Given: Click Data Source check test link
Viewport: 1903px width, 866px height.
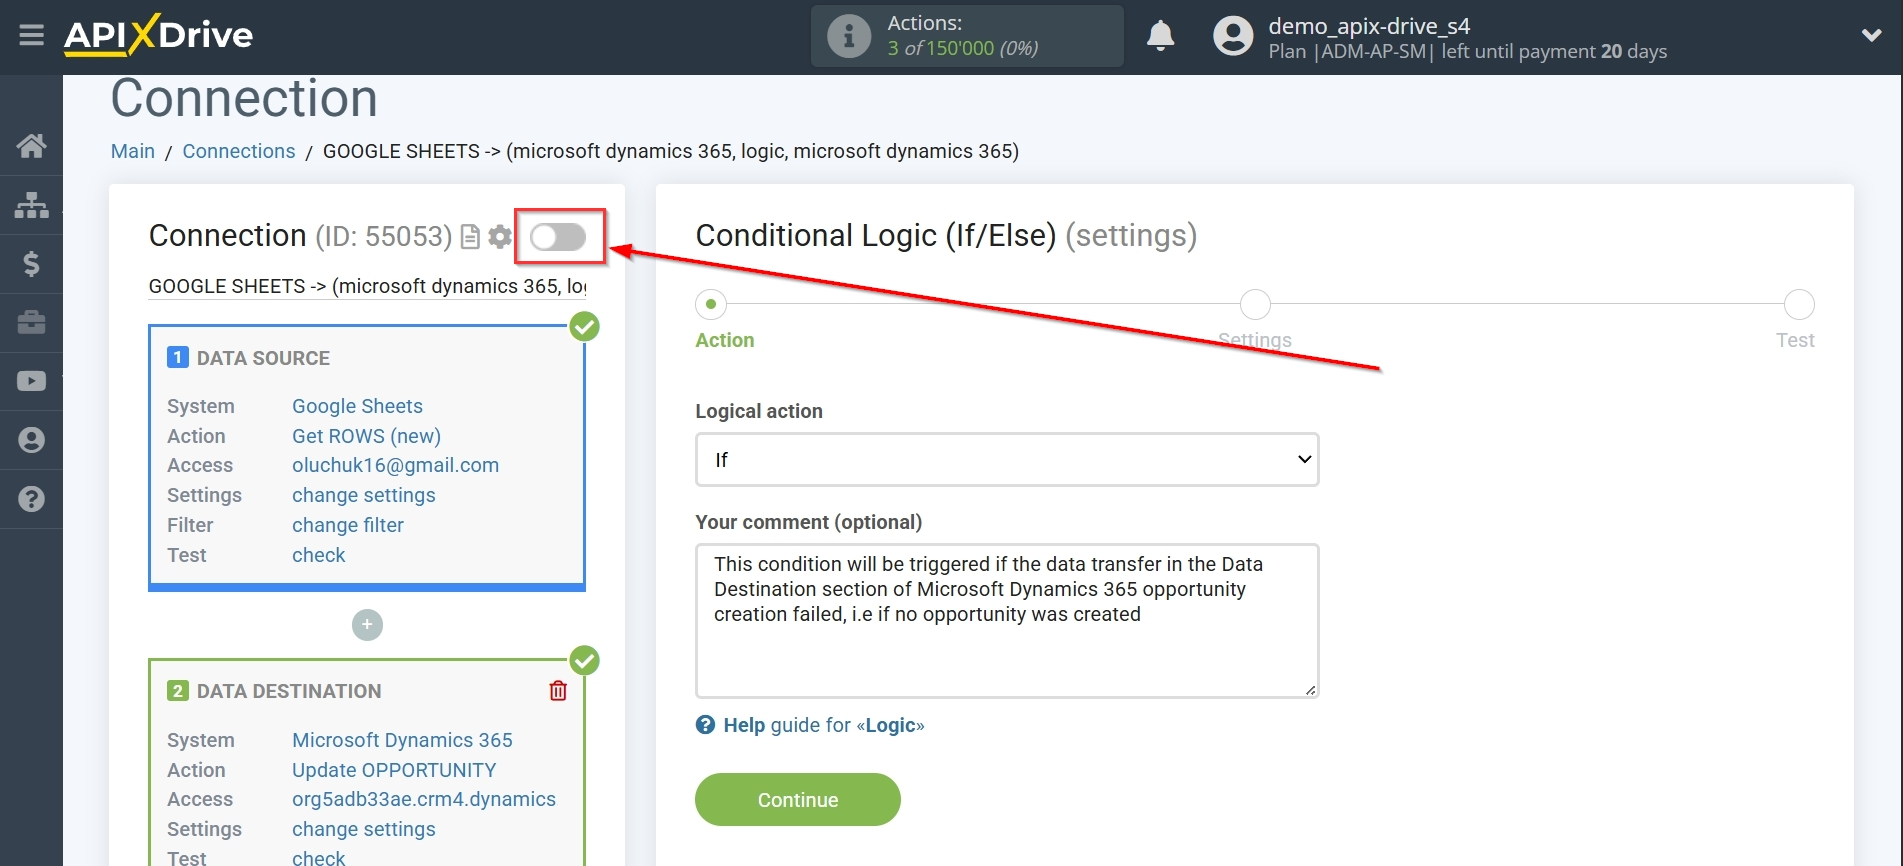Looking at the screenshot, I should point(318,555).
